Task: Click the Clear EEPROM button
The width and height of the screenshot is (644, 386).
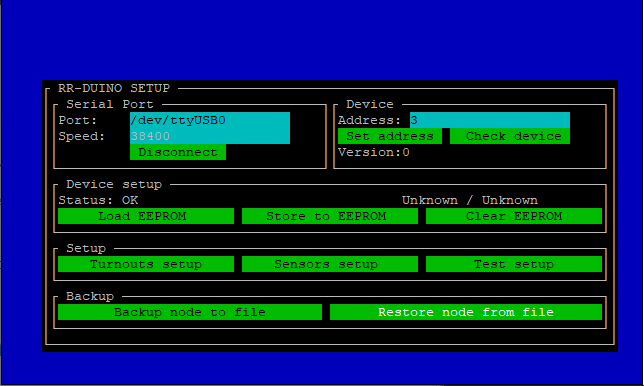Action: pos(514,216)
